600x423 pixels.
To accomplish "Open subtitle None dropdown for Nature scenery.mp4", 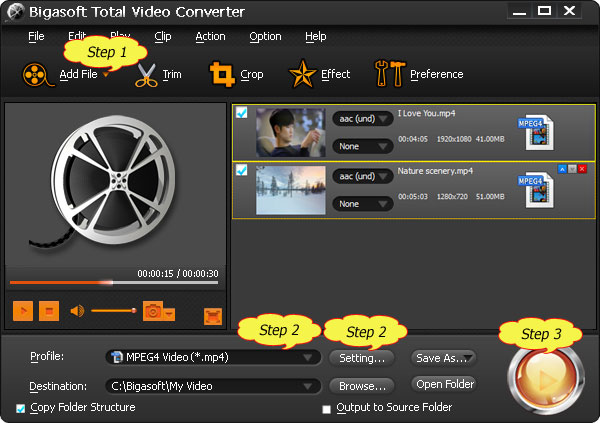I will pyautogui.click(x=362, y=204).
